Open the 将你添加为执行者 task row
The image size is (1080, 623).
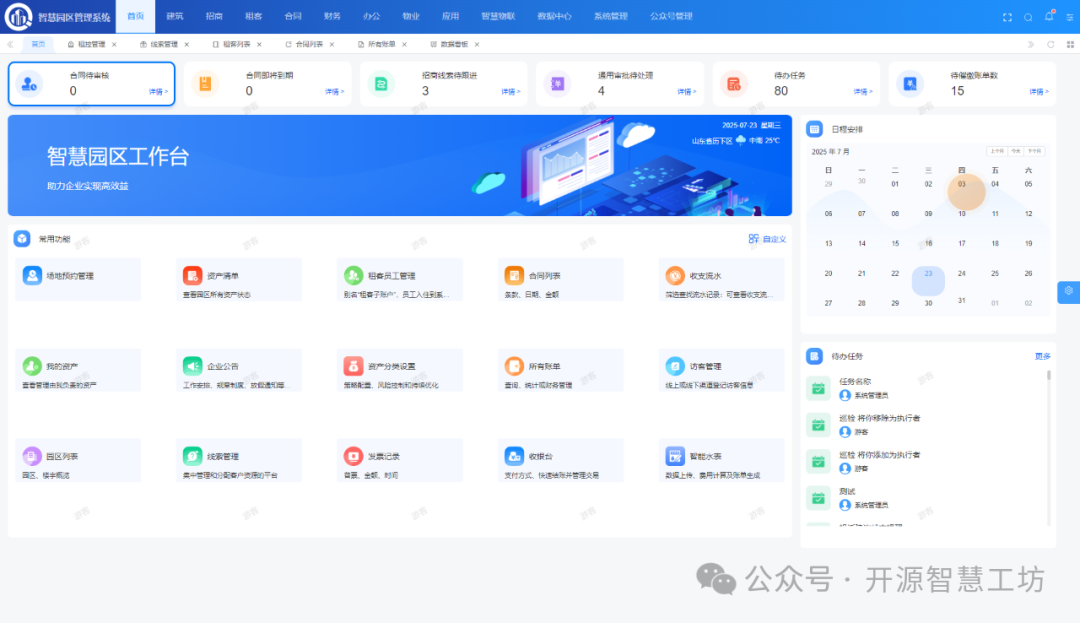[926, 461]
